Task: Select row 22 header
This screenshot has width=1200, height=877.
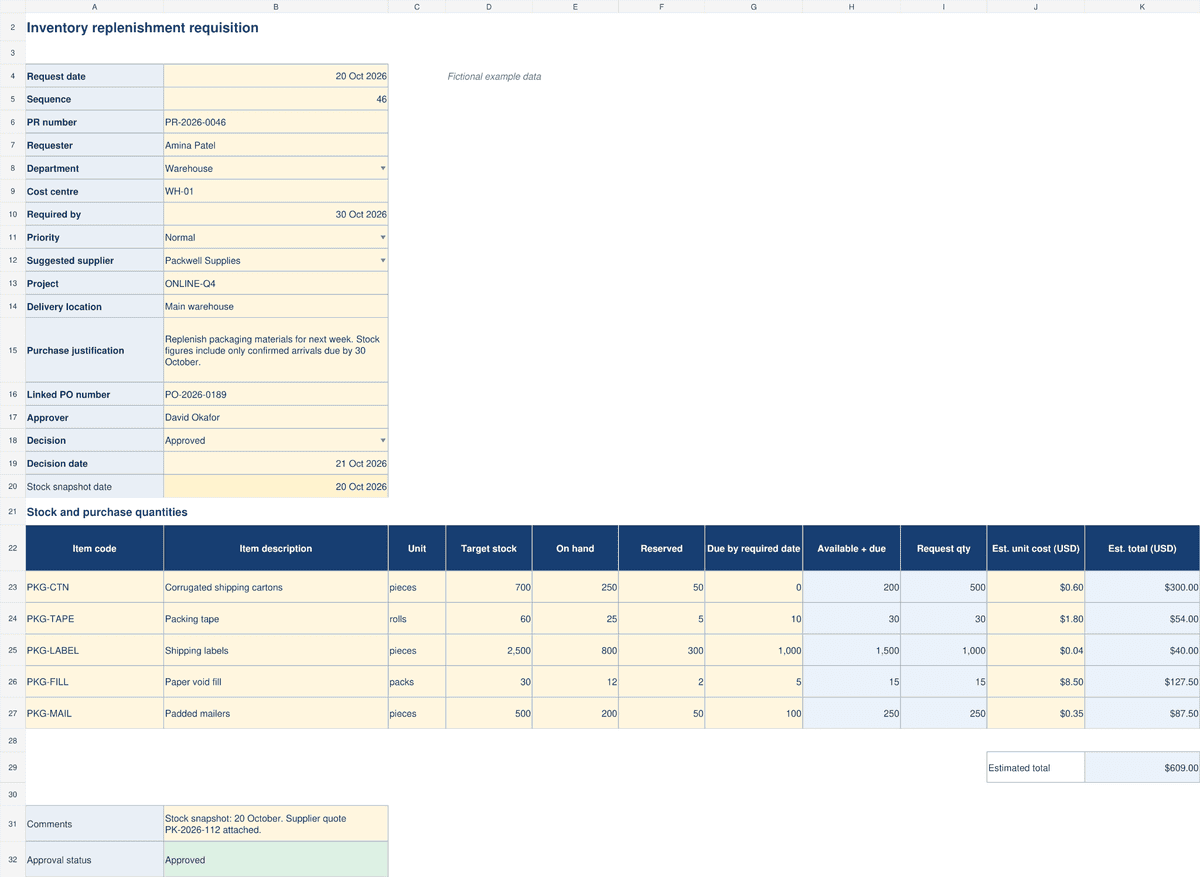Action: [12, 548]
